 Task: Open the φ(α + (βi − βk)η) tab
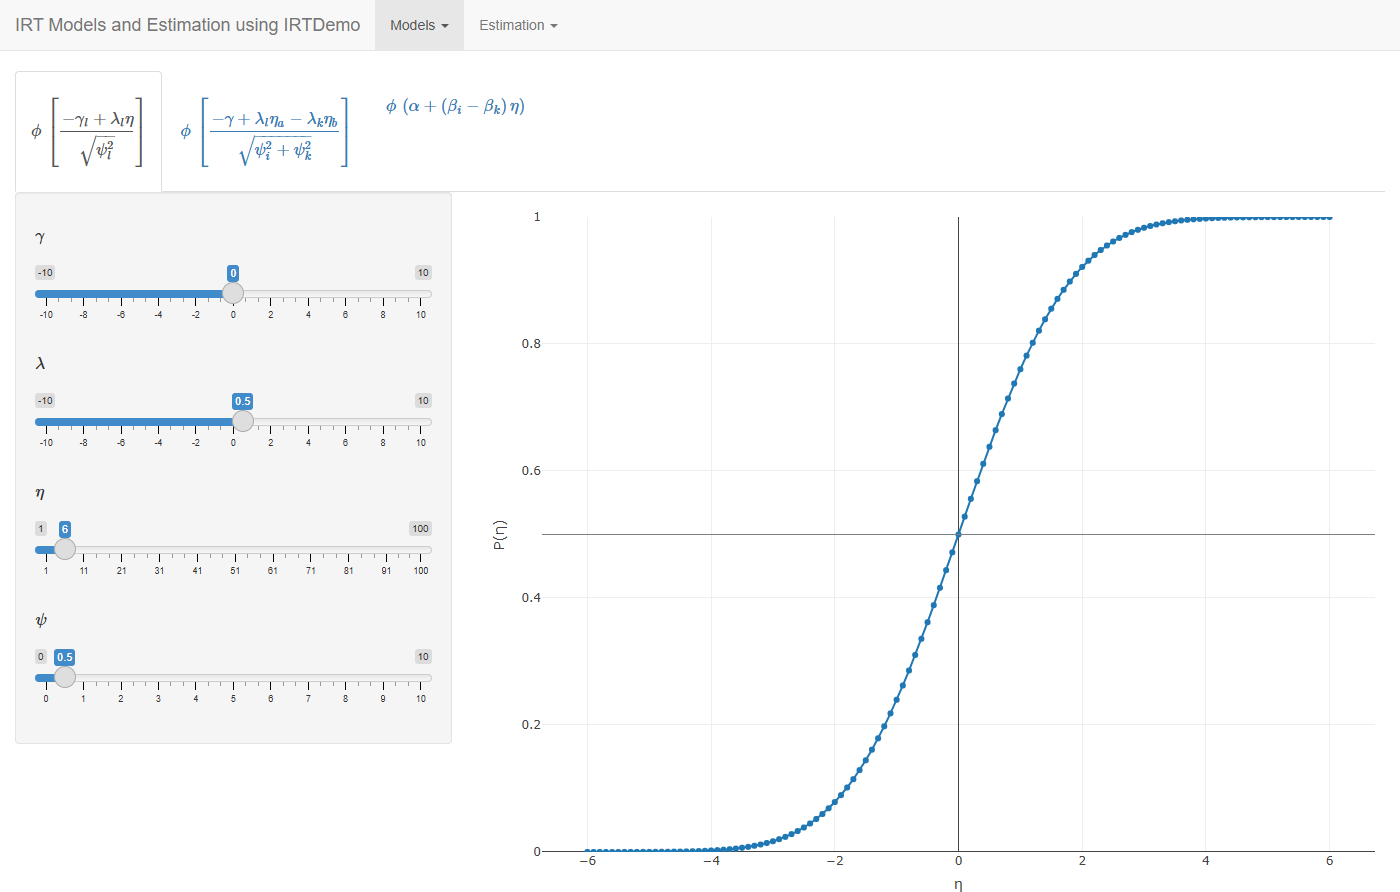pos(455,106)
